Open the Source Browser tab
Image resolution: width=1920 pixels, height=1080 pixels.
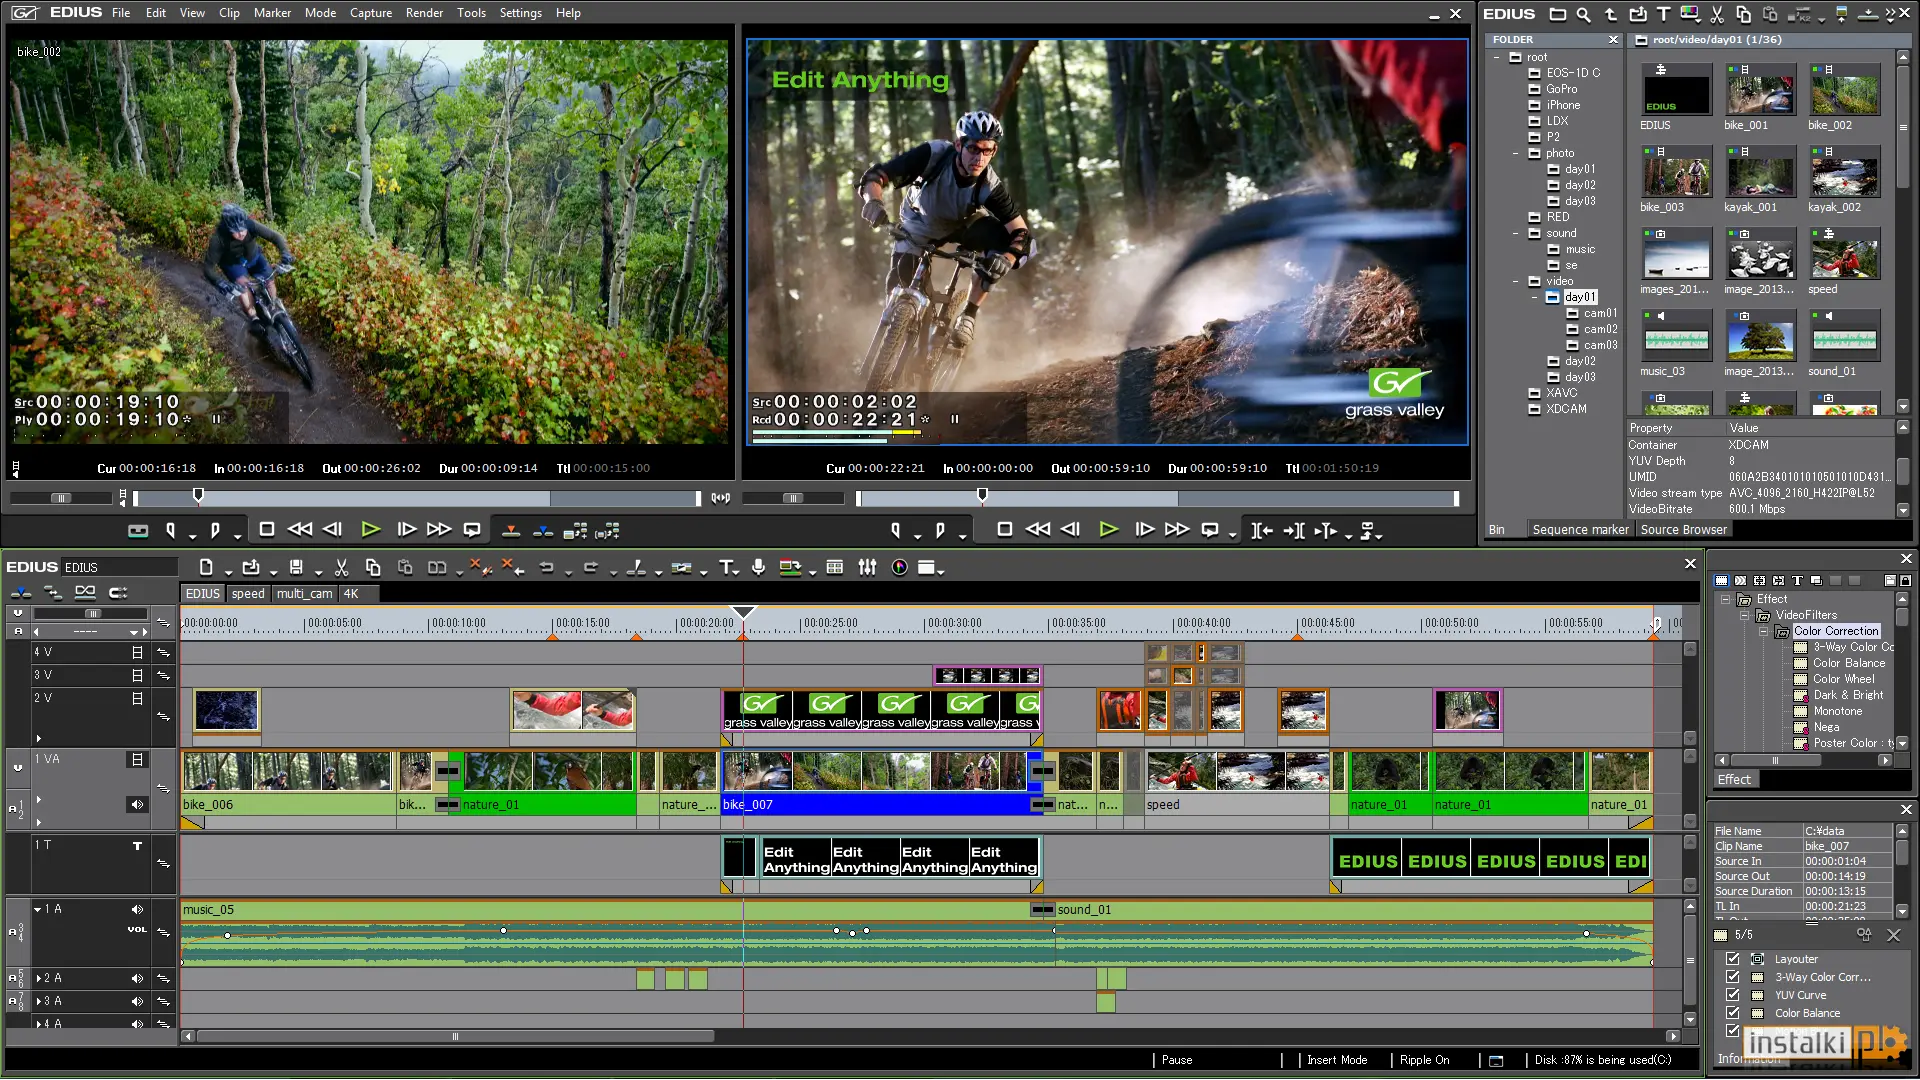pyautogui.click(x=1683, y=530)
